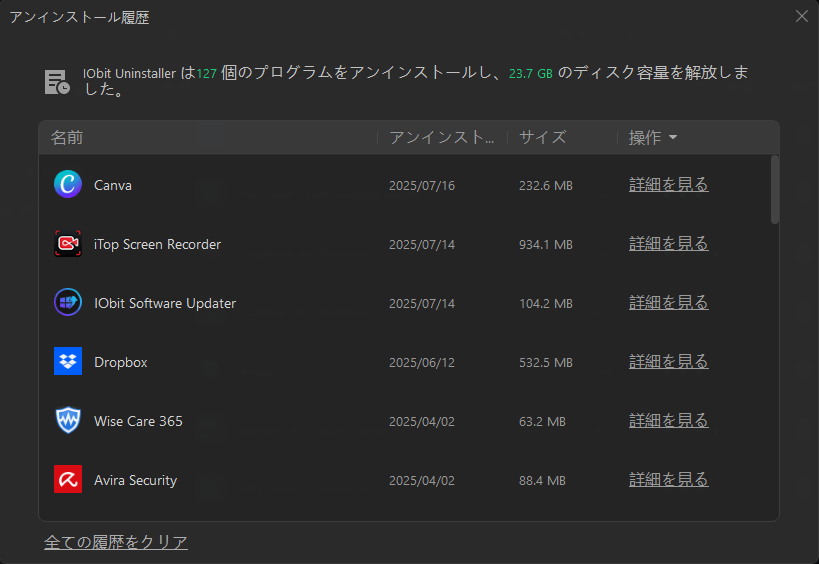This screenshot has height=564, width=819.
Task: Select the Avira Security name text
Action: [135, 480]
